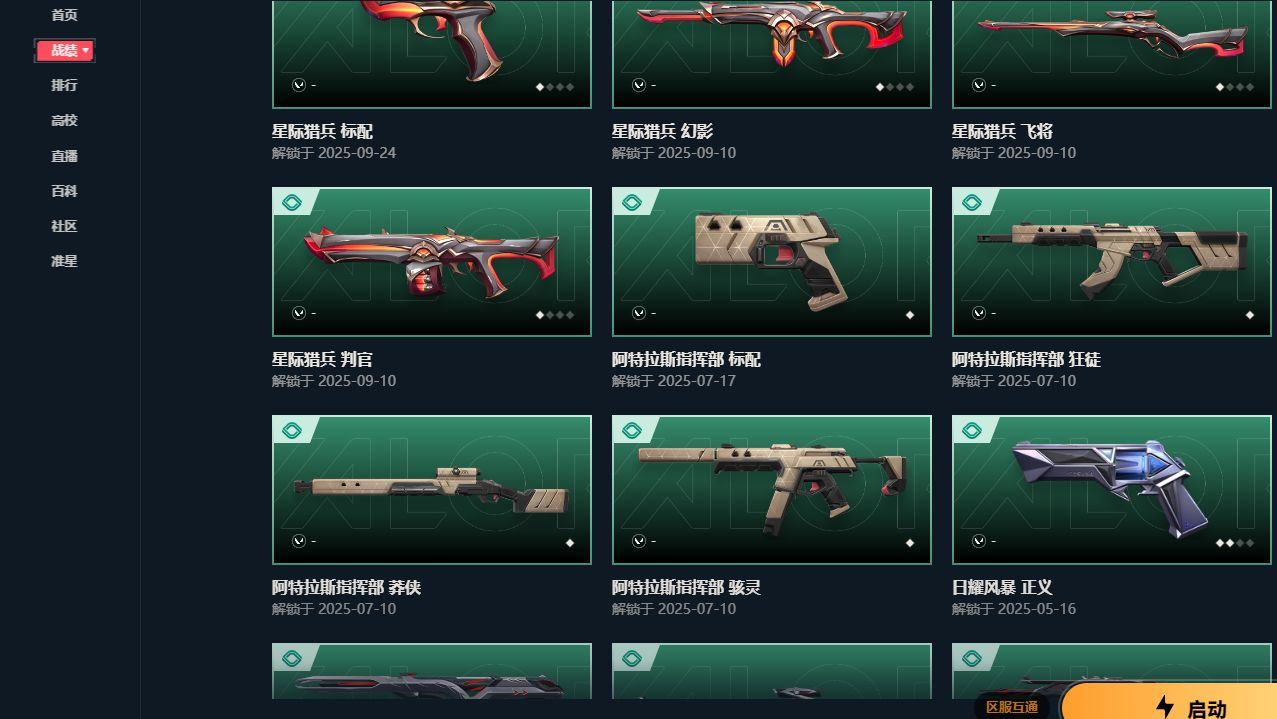The image size is (1277, 719).
Task: Click the tier badge icon on 日耀风暴 正义 card
Action: pos(971,431)
